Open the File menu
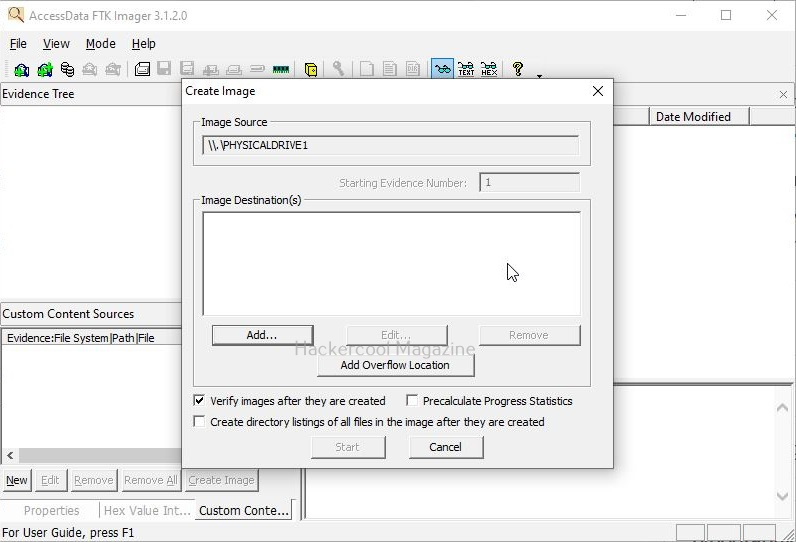The height and width of the screenshot is (542, 796). pos(18,44)
